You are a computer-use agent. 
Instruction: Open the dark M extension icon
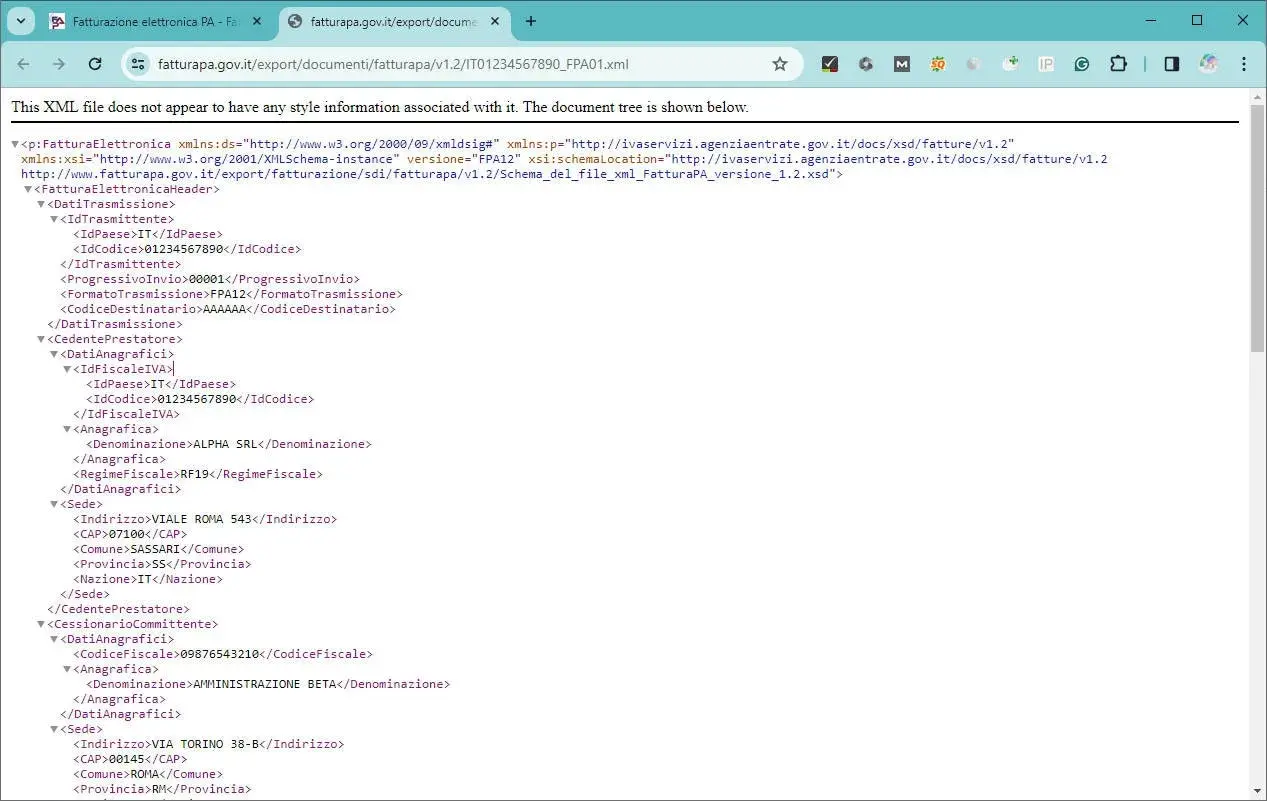(x=902, y=64)
